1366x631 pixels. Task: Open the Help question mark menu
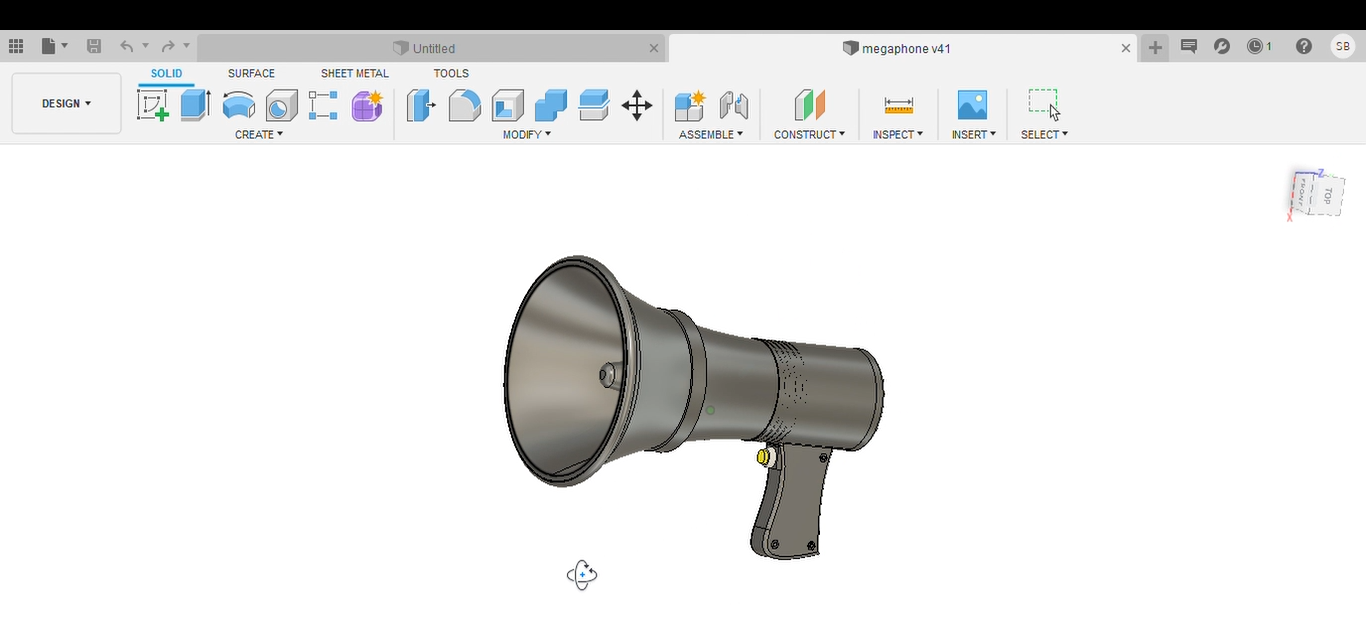(x=1304, y=46)
